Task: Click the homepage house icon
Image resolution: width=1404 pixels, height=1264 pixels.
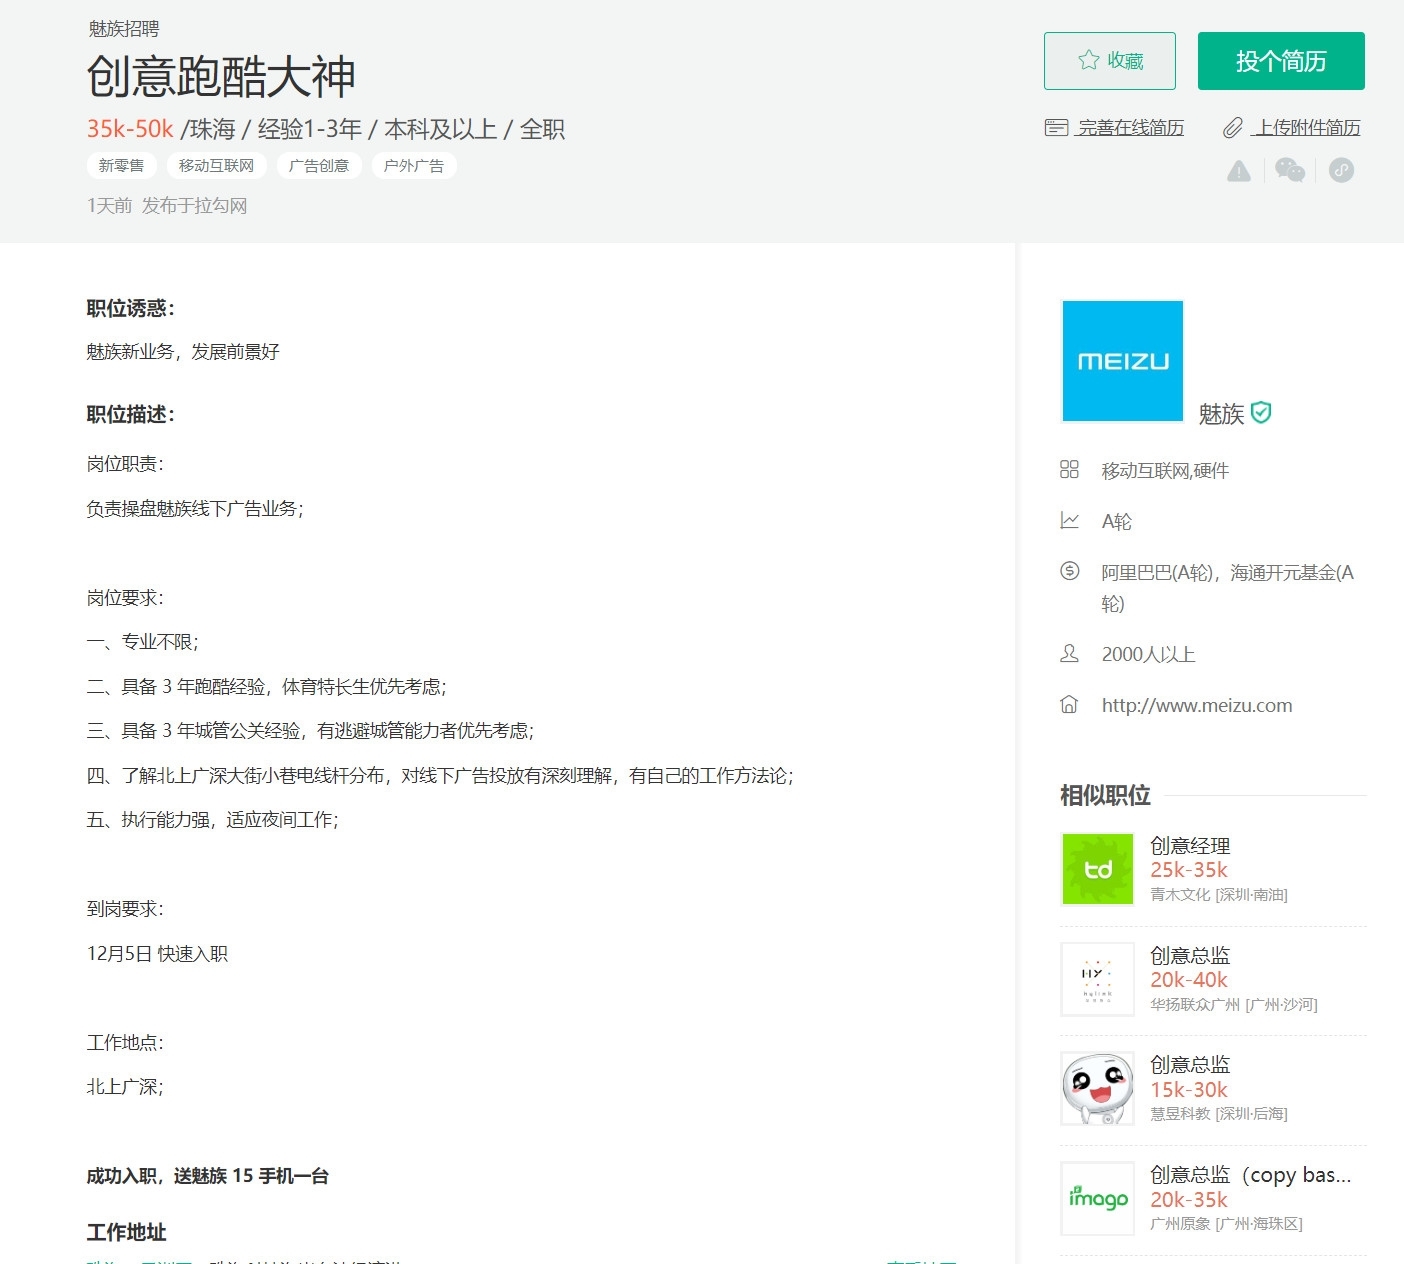Action: point(1070,705)
